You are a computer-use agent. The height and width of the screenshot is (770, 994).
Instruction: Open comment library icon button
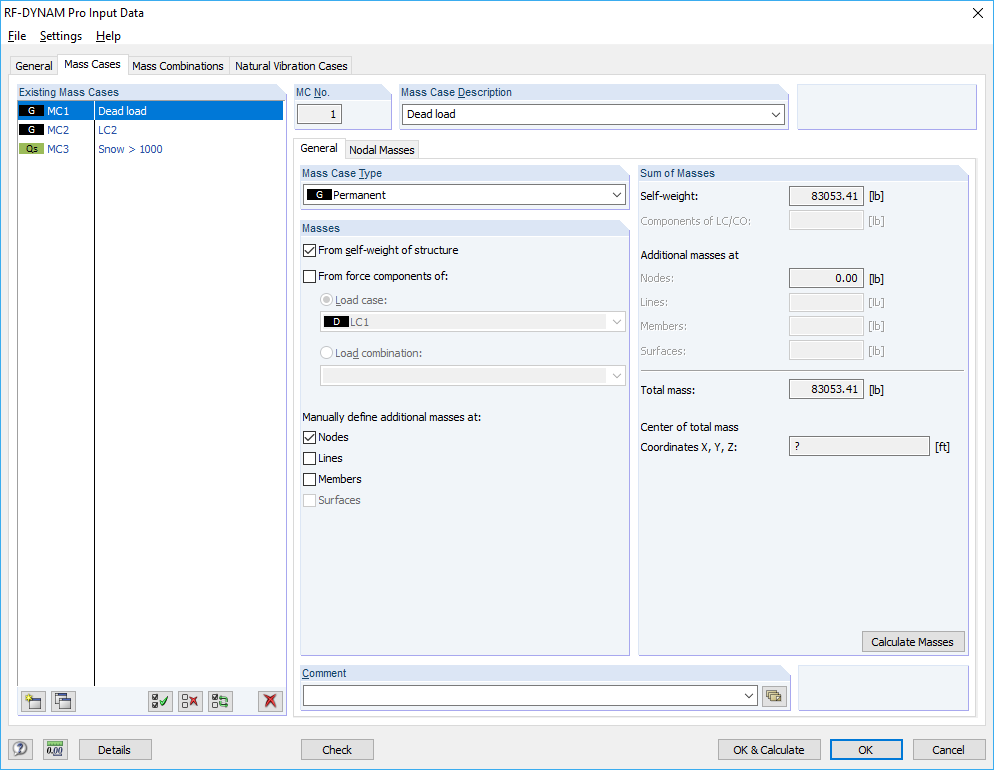[774, 696]
